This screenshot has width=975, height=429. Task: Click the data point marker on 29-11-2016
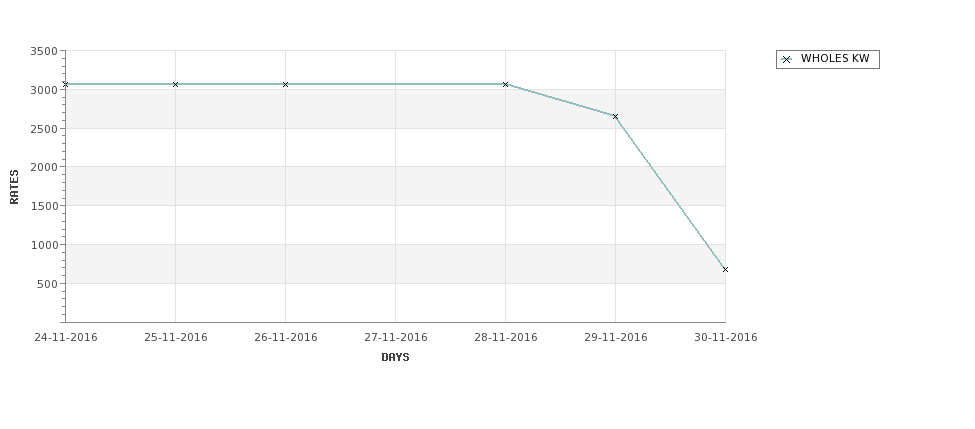click(616, 116)
